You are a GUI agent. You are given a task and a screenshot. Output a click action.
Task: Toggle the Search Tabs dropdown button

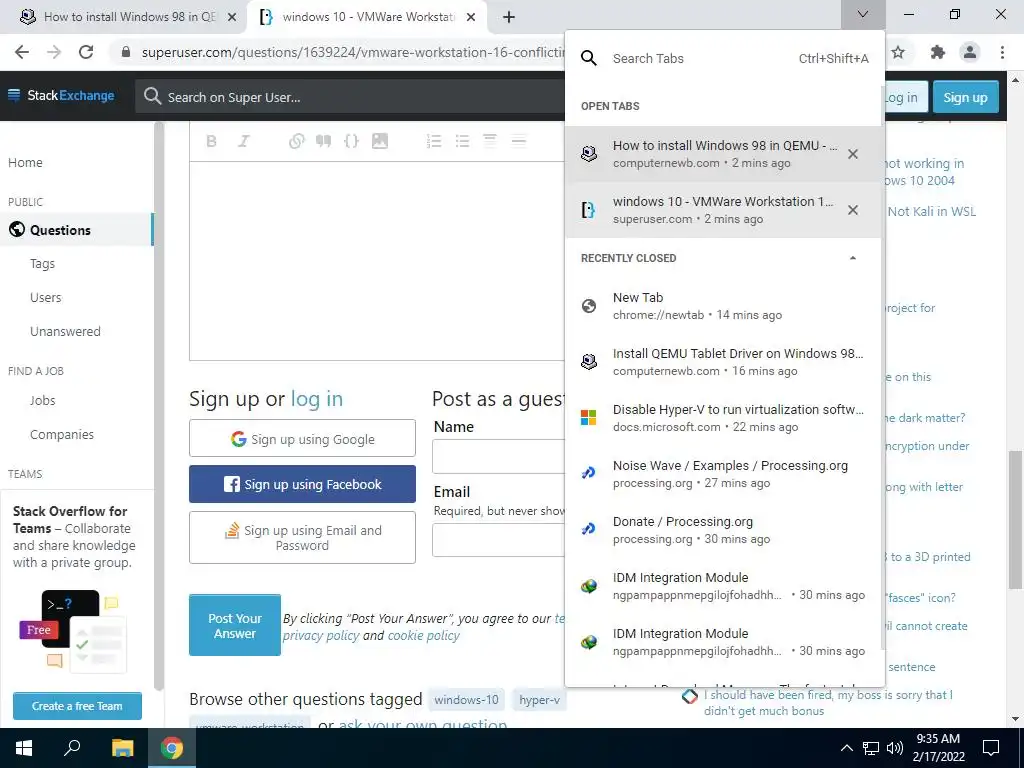click(863, 14)
